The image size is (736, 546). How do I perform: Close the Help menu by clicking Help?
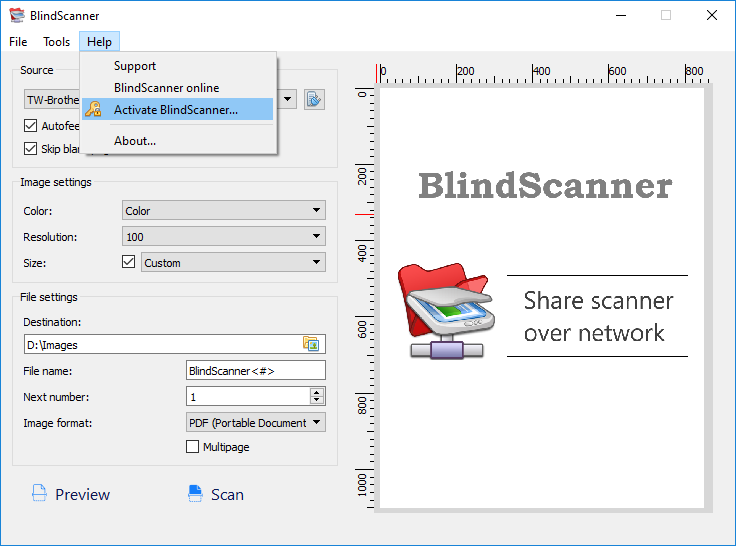[100, 42]
